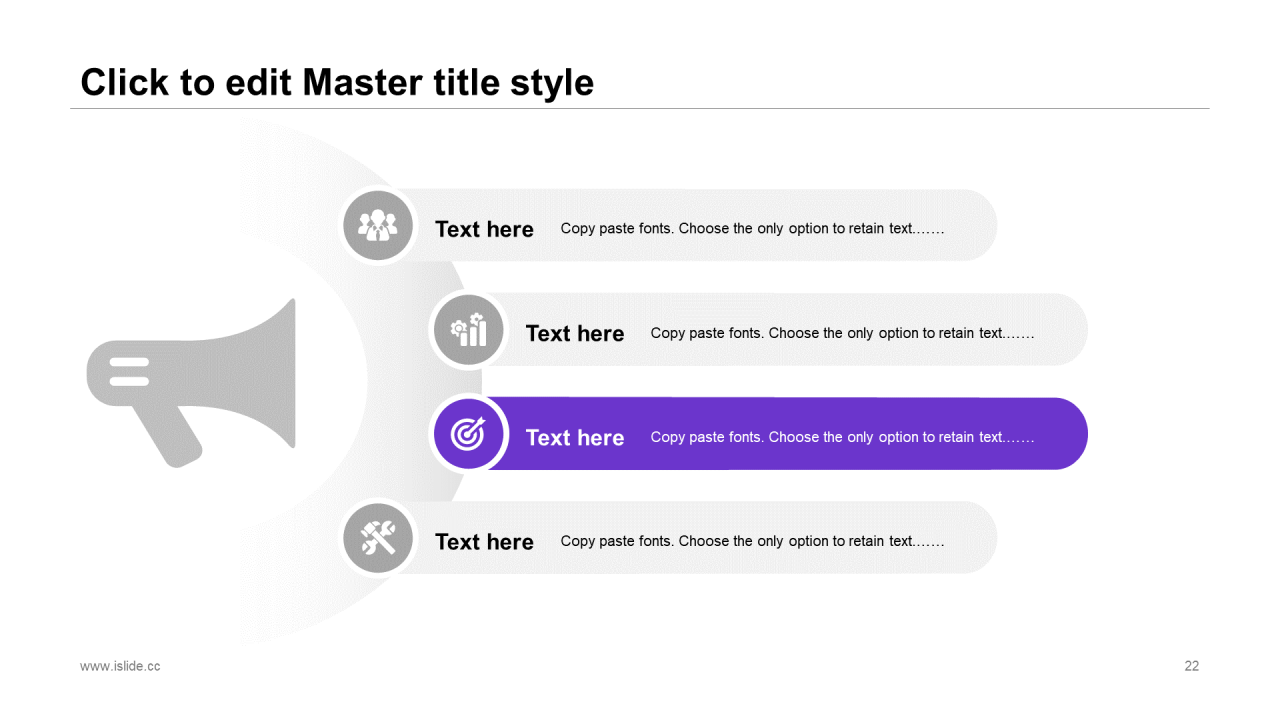Image resolution: width=1280 pixels, height=720 pixels.
Task: Click 'Copy paste fonts' text in people row
Action: (752, 228)
